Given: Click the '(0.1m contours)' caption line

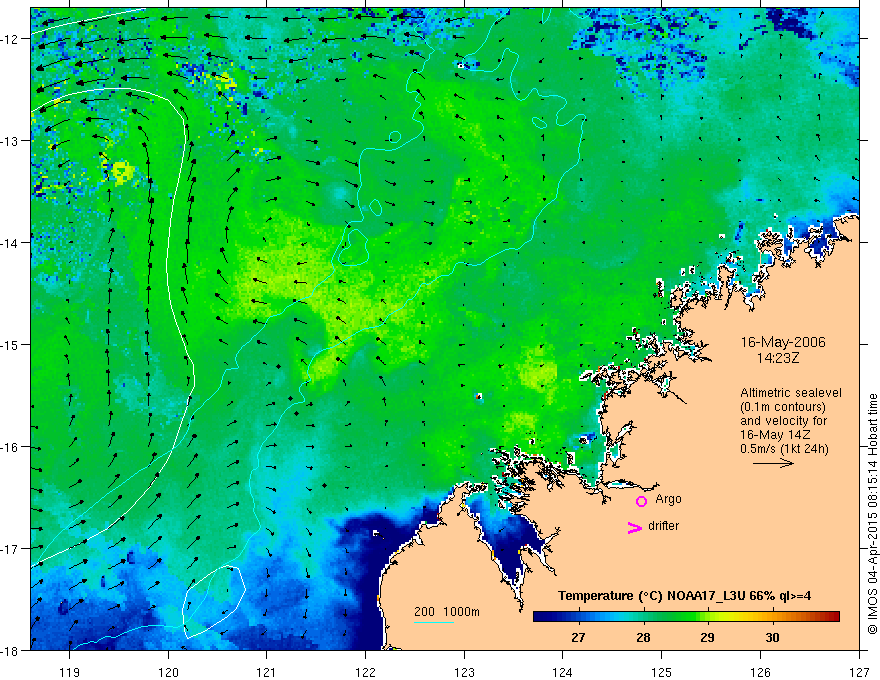Looking at the screenshot, I should tap(783, 407).
